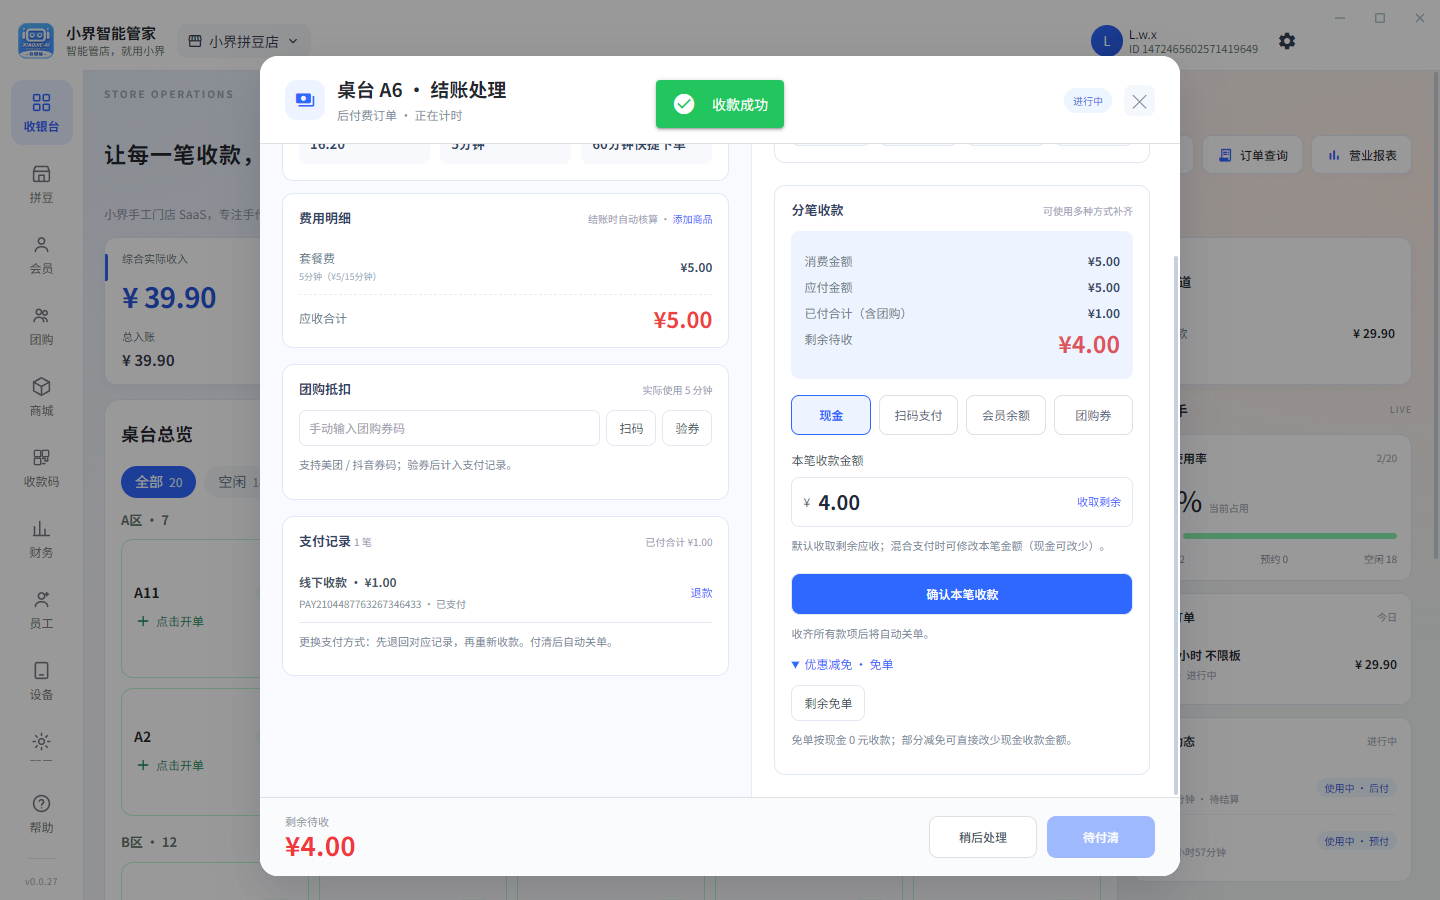
Task: Open the 拼豆 sidebar section
Action: (x=41, y=184)
